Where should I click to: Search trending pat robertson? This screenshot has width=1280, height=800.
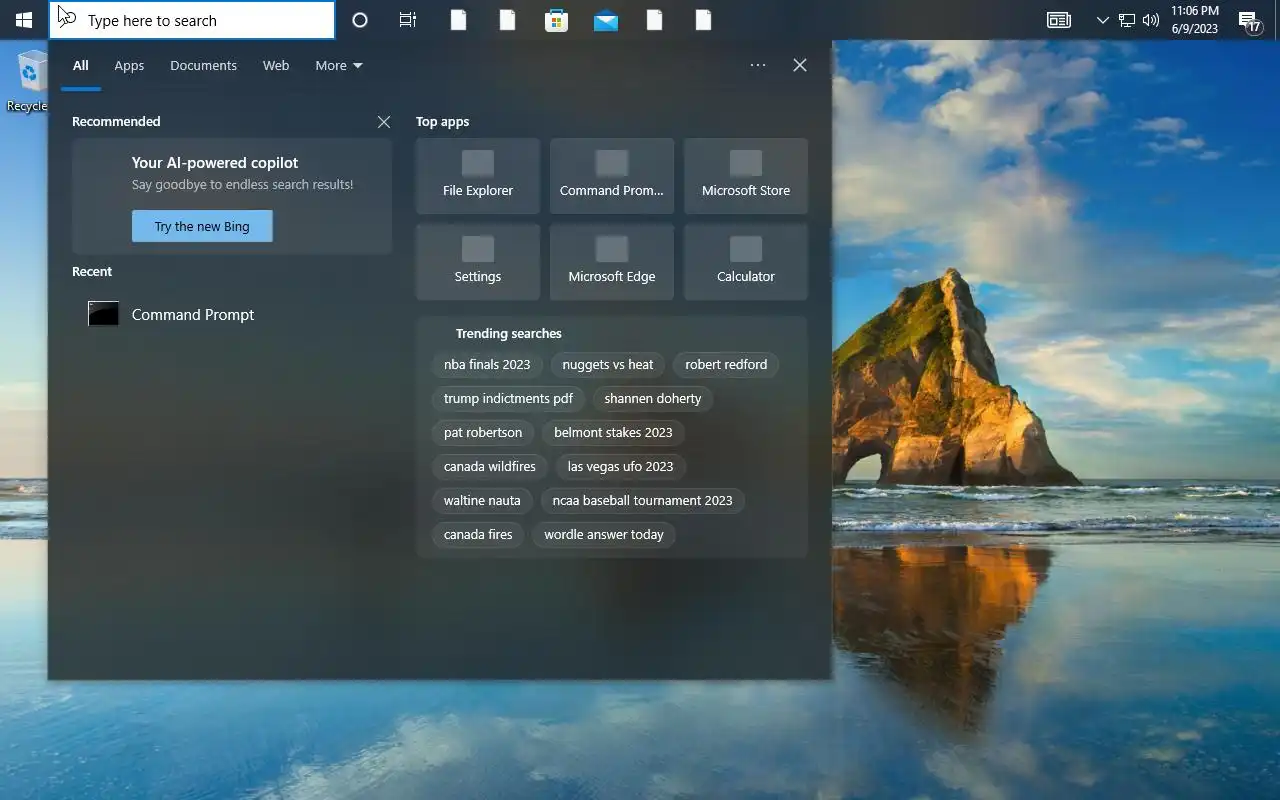[x=483, y=433]
